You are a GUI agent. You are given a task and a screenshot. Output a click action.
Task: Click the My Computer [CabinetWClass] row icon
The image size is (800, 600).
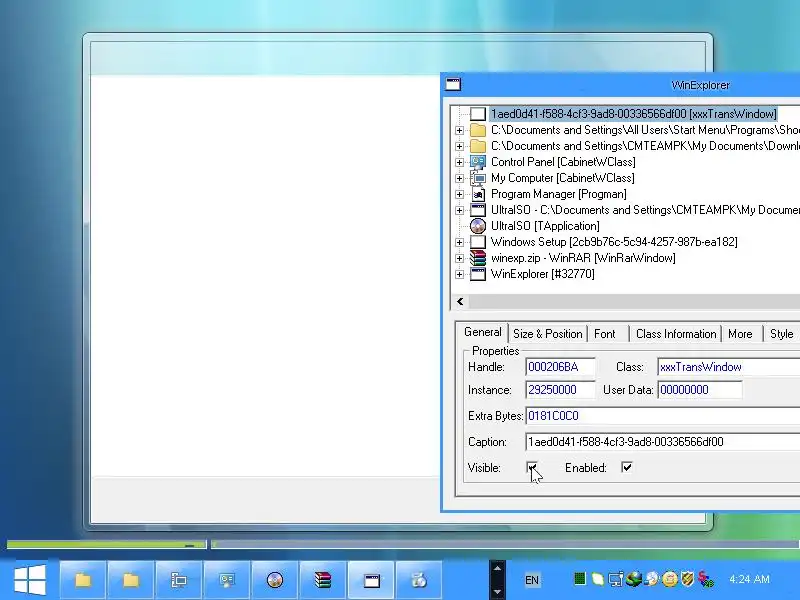[x=478, y=178]
